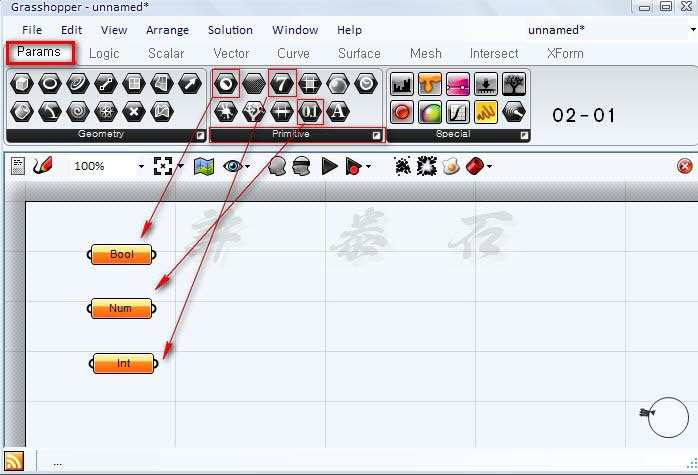
Task: Select the Bool component on canvas
Action: coord(122,255)
